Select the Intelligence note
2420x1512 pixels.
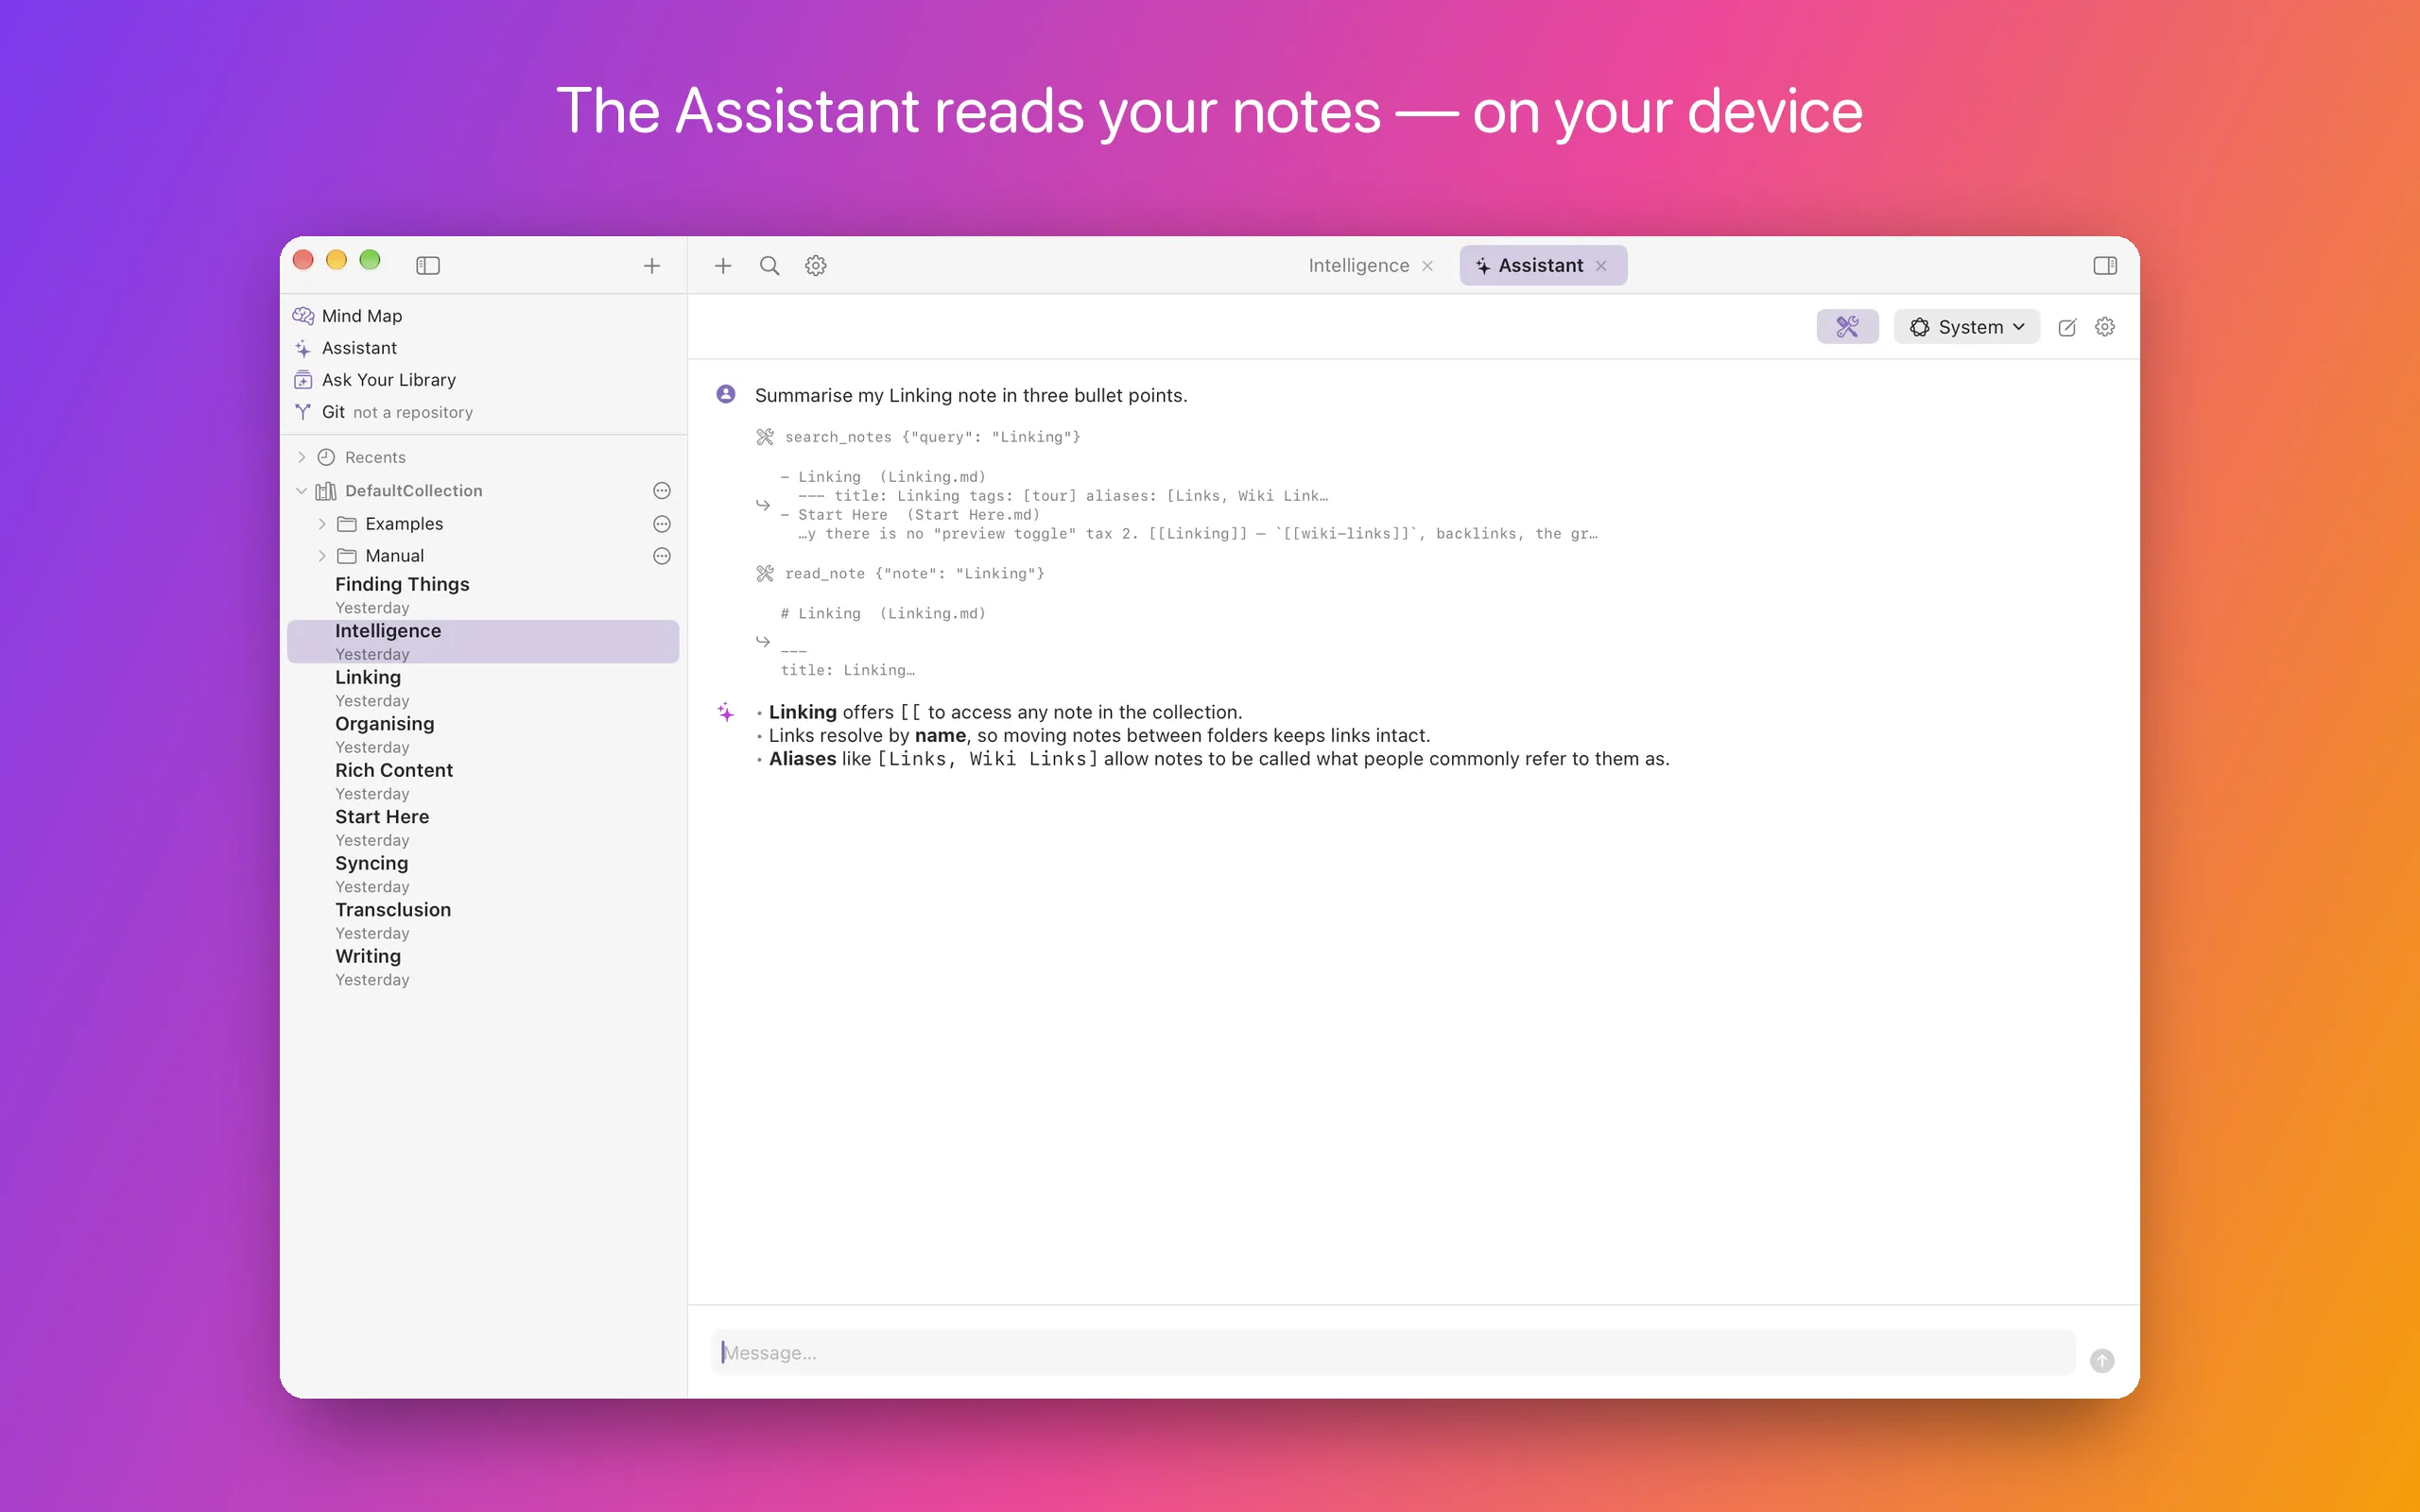pyautogui.click(x=483, y=641)
